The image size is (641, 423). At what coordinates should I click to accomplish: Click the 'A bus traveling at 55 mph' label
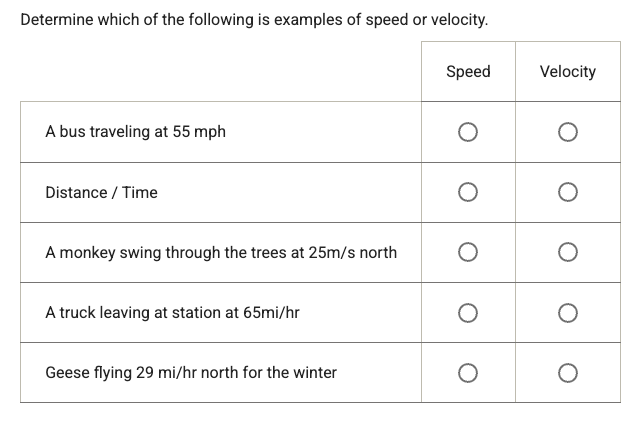135,132
